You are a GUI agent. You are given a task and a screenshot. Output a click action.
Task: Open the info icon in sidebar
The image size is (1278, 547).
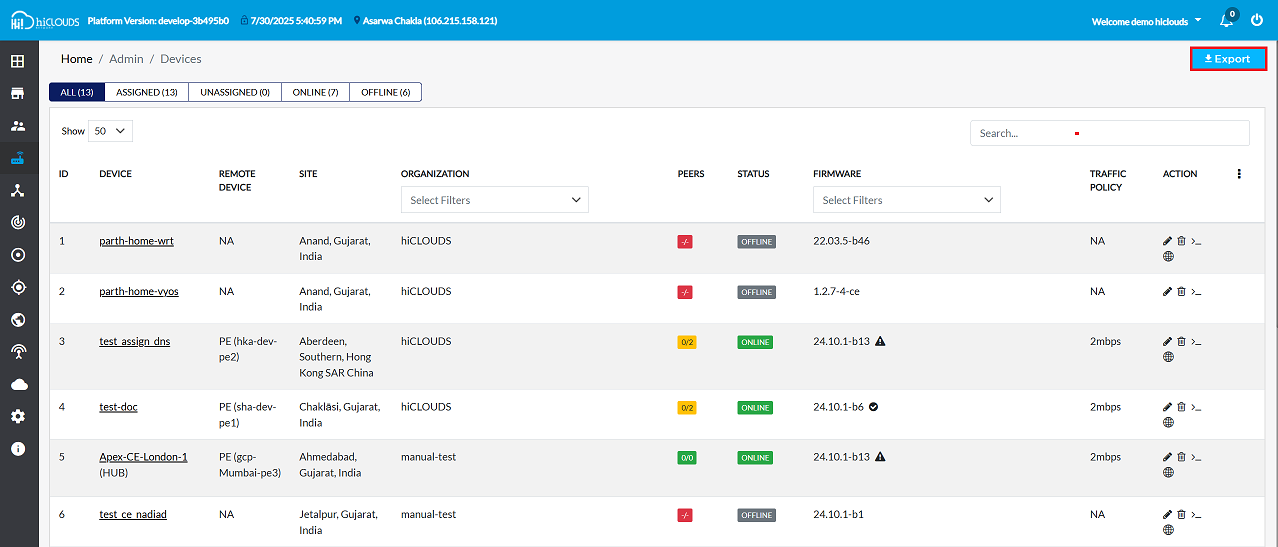point(18,448)
